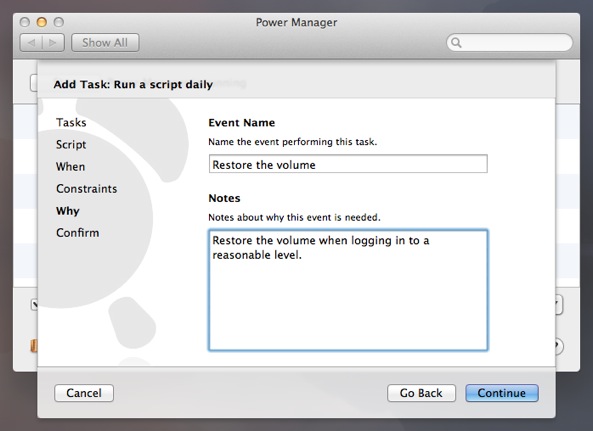Click the 'Notes' heading text
The height and width of the screenshot is (431, 593).
[x=224, y=198]
